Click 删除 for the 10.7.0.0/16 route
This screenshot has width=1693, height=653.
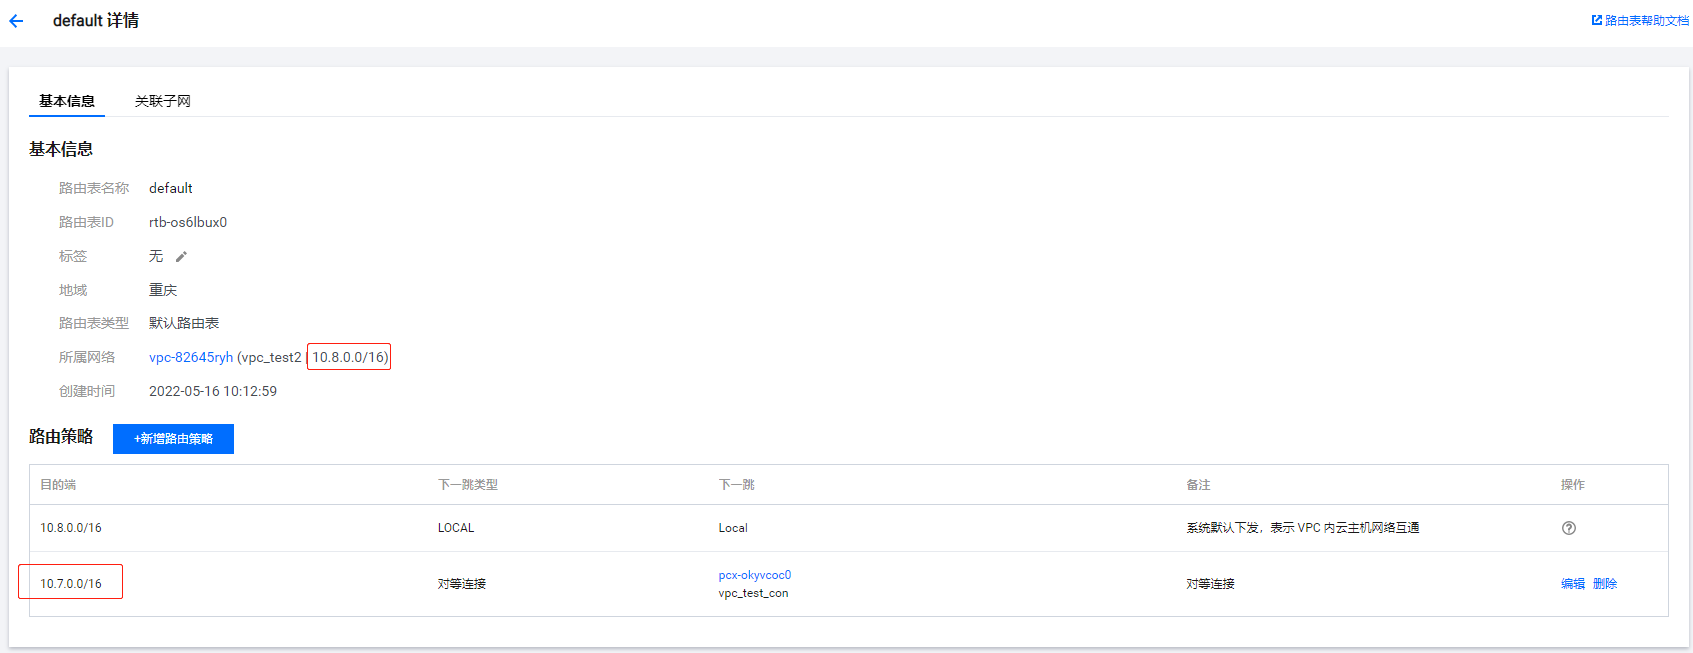click(x=1604, y=584)
